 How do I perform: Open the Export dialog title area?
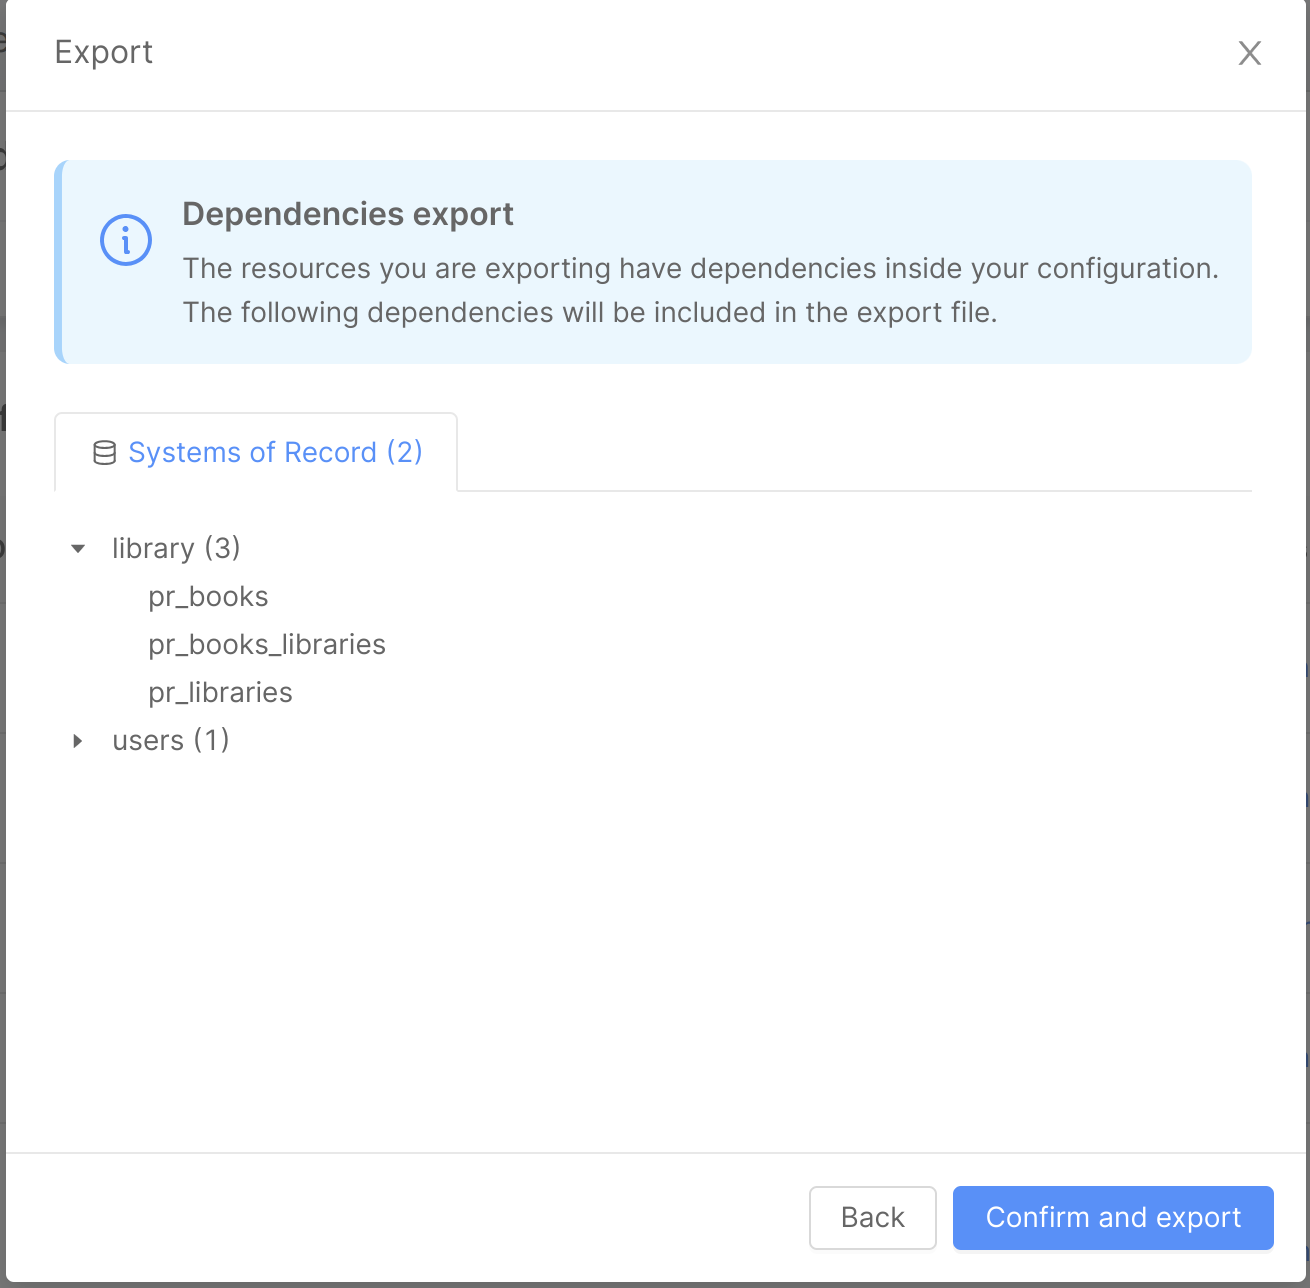[x=103, y=52]
